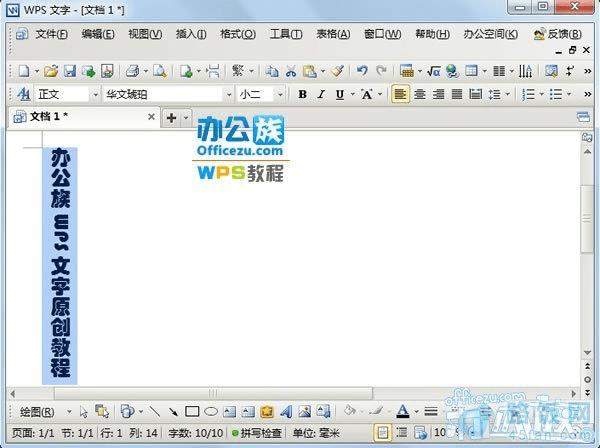Toggle bold formatting

(302, 94)
